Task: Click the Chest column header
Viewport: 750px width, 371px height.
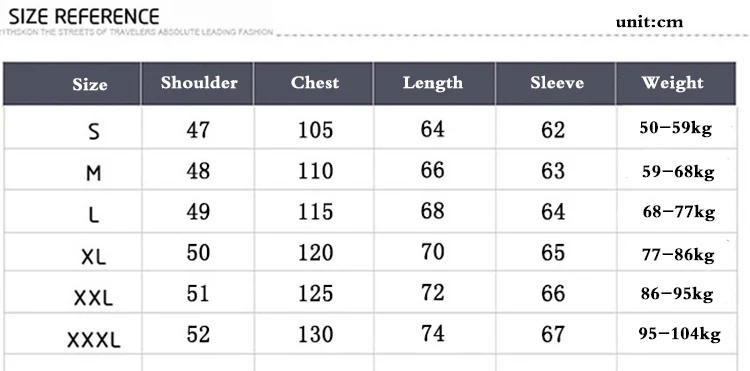Action: point(315,83)
